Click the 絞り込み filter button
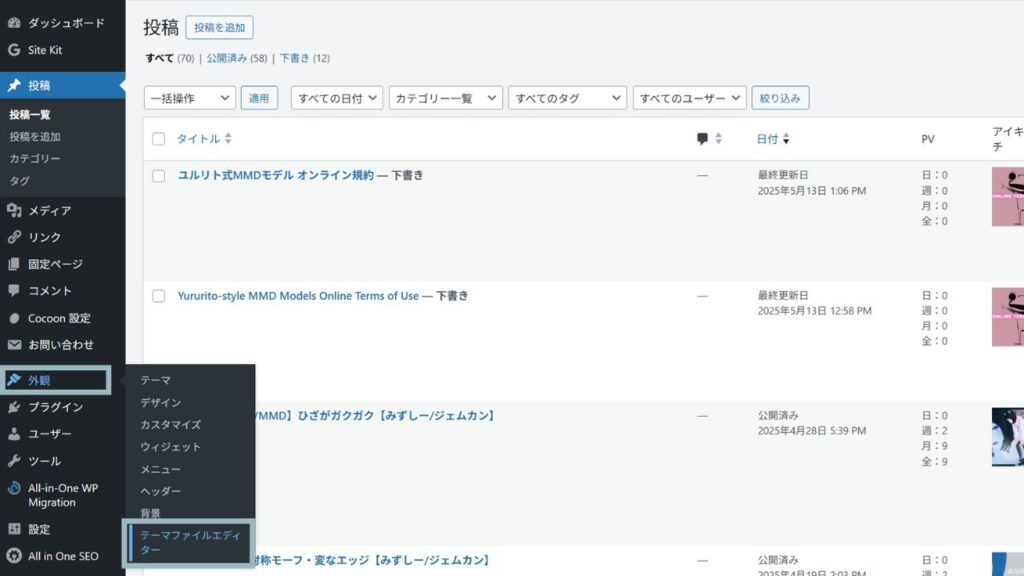Viewport: 1024px width, 576px height. 780,98
